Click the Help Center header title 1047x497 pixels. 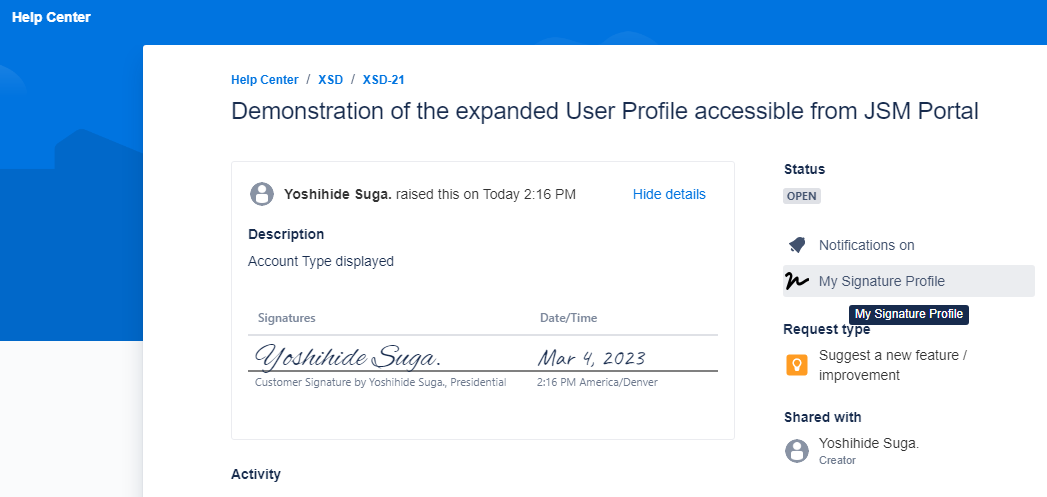coord(51,17)
